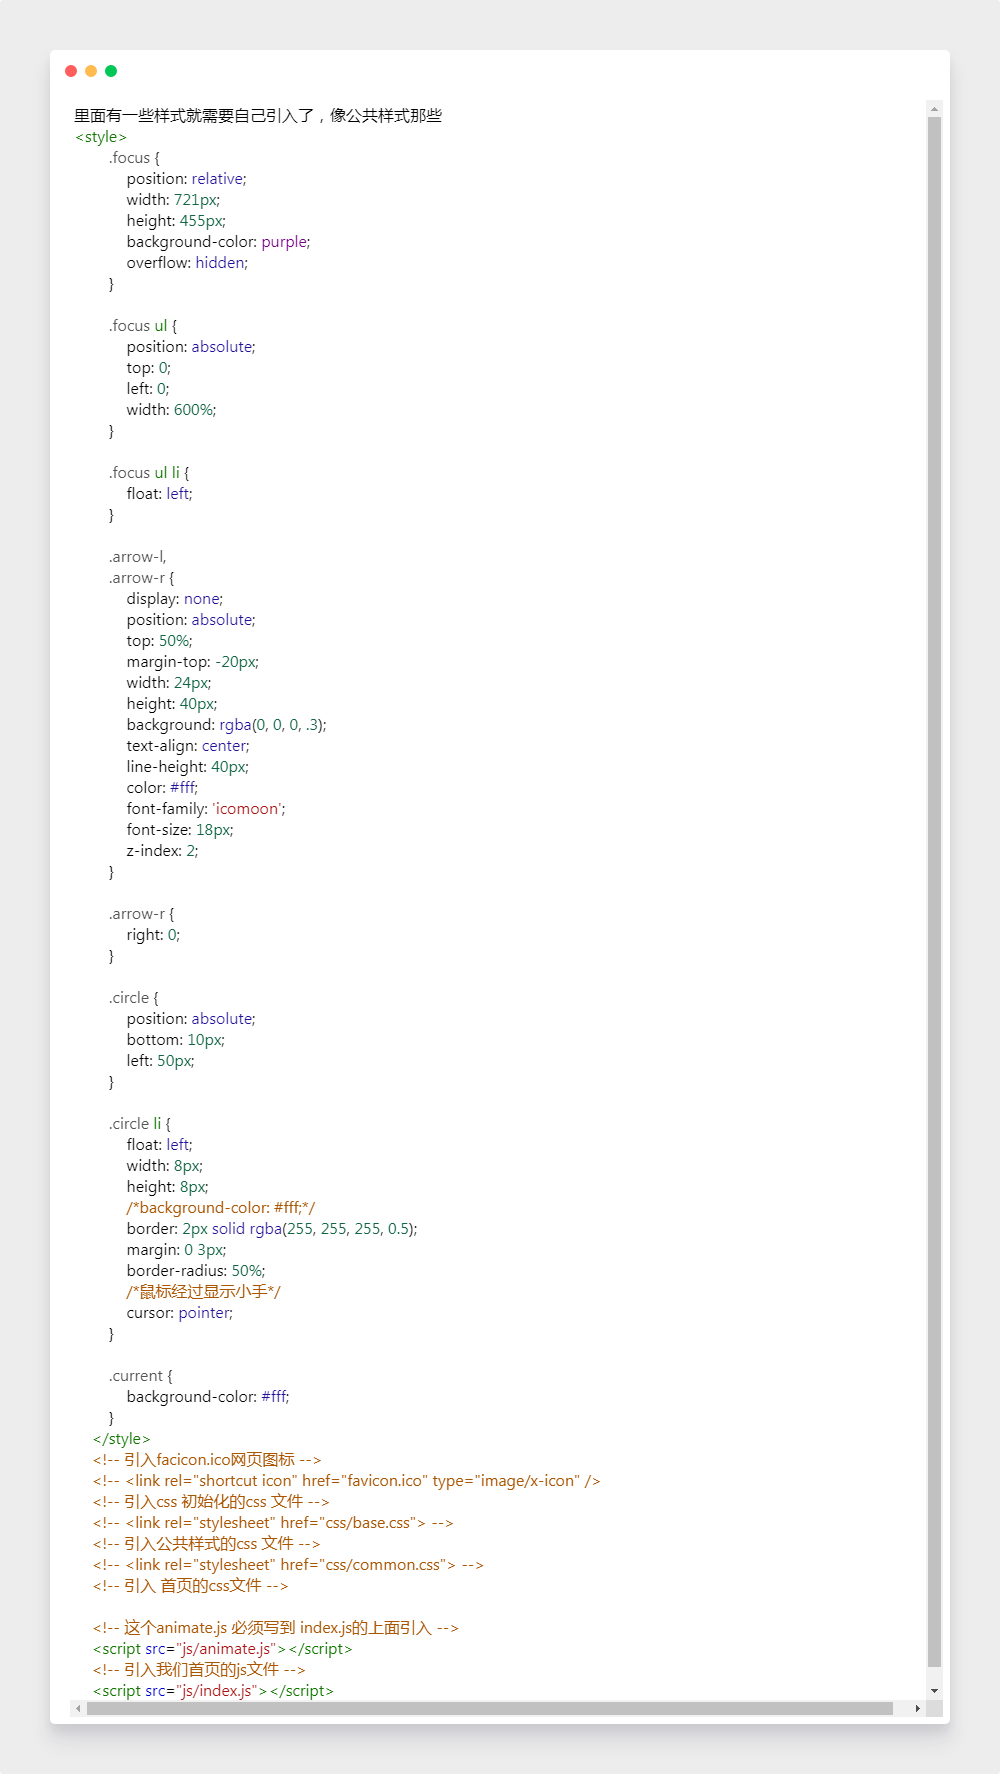Click vertical scrollbar up arrow
Screen dimensions: 1000x1774
point(934,108)
